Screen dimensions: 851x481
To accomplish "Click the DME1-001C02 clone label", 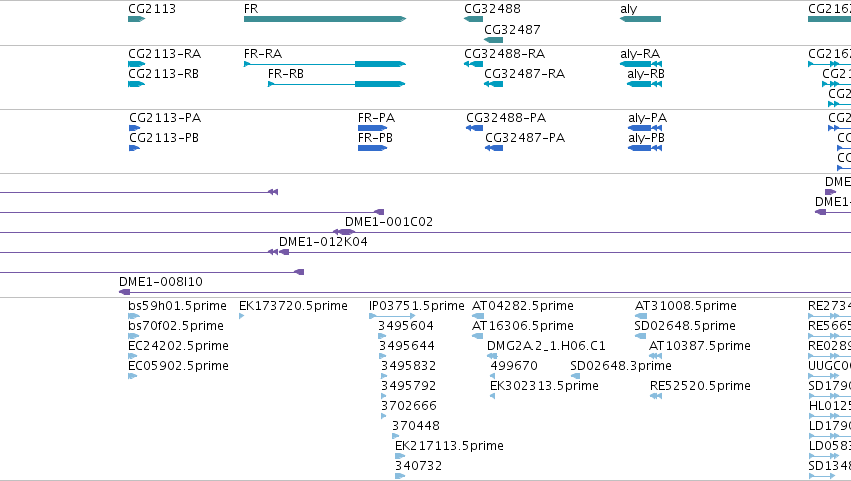I will [389, 221].
